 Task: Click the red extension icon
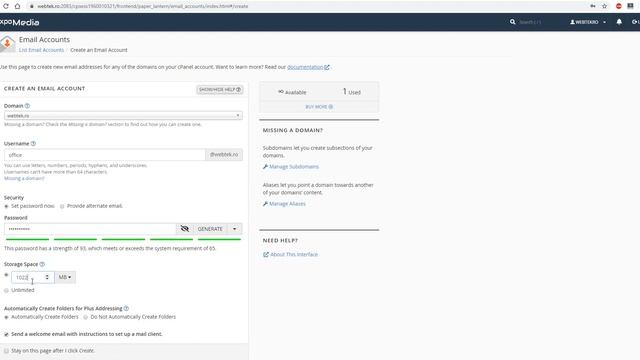pos(619,6)
